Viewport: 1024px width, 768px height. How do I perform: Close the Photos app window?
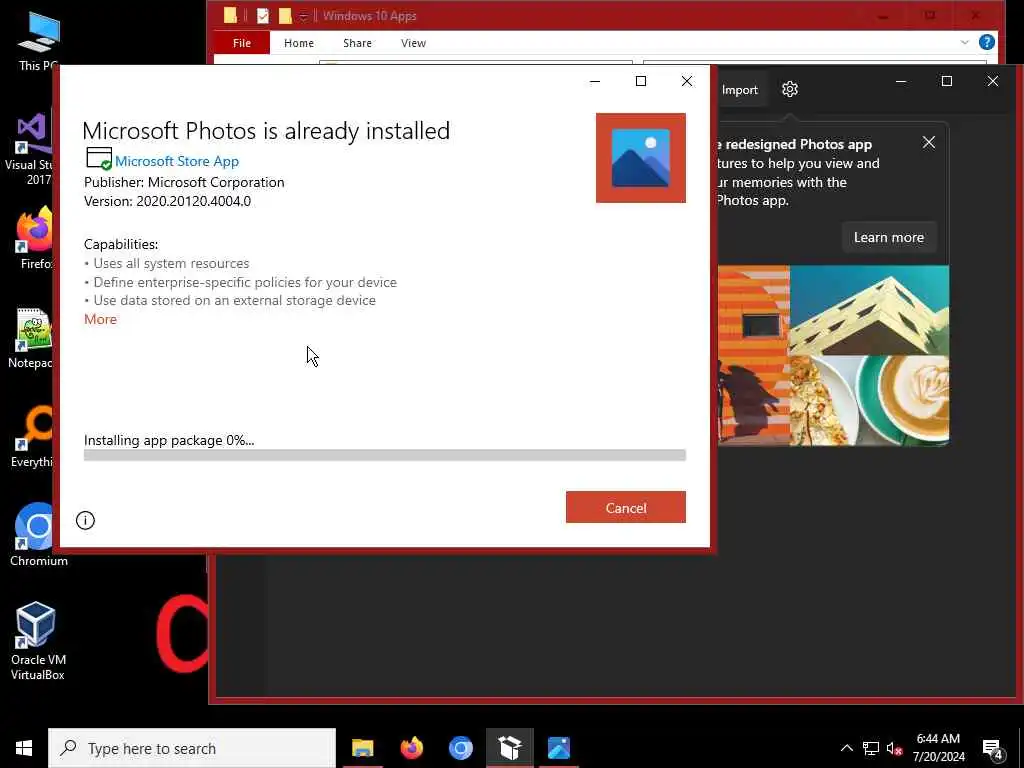(x=993, y=81)
